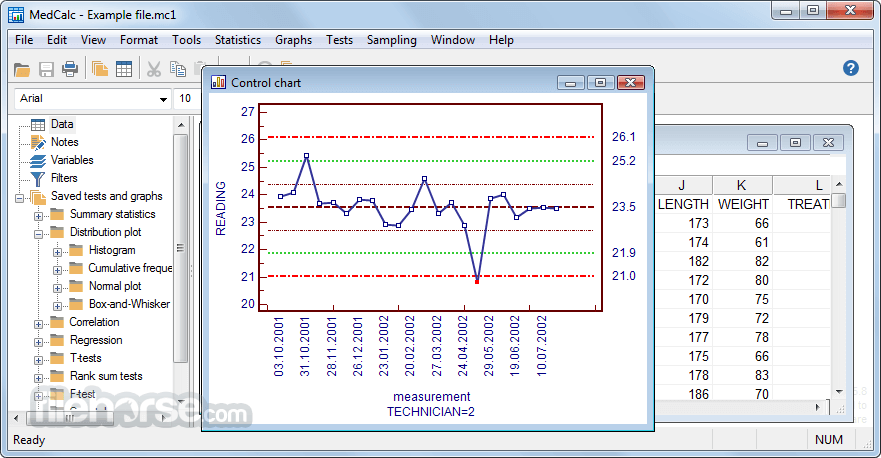Click the contents window toolbar icon
The height and width of the screenshot is (458, 881).
[x=99, y=69]
